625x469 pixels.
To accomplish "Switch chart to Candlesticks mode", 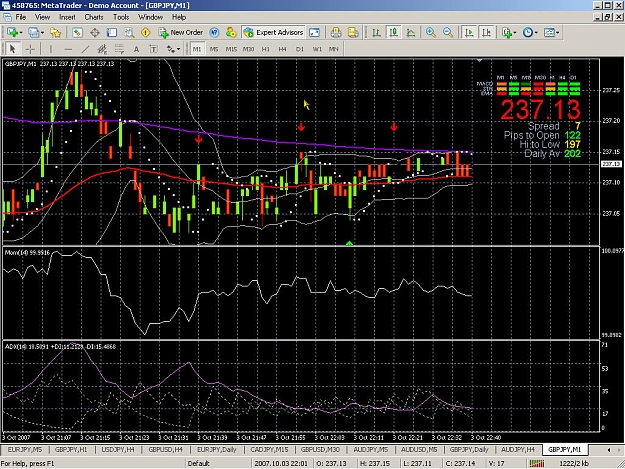I will click(x=394, y=32).
